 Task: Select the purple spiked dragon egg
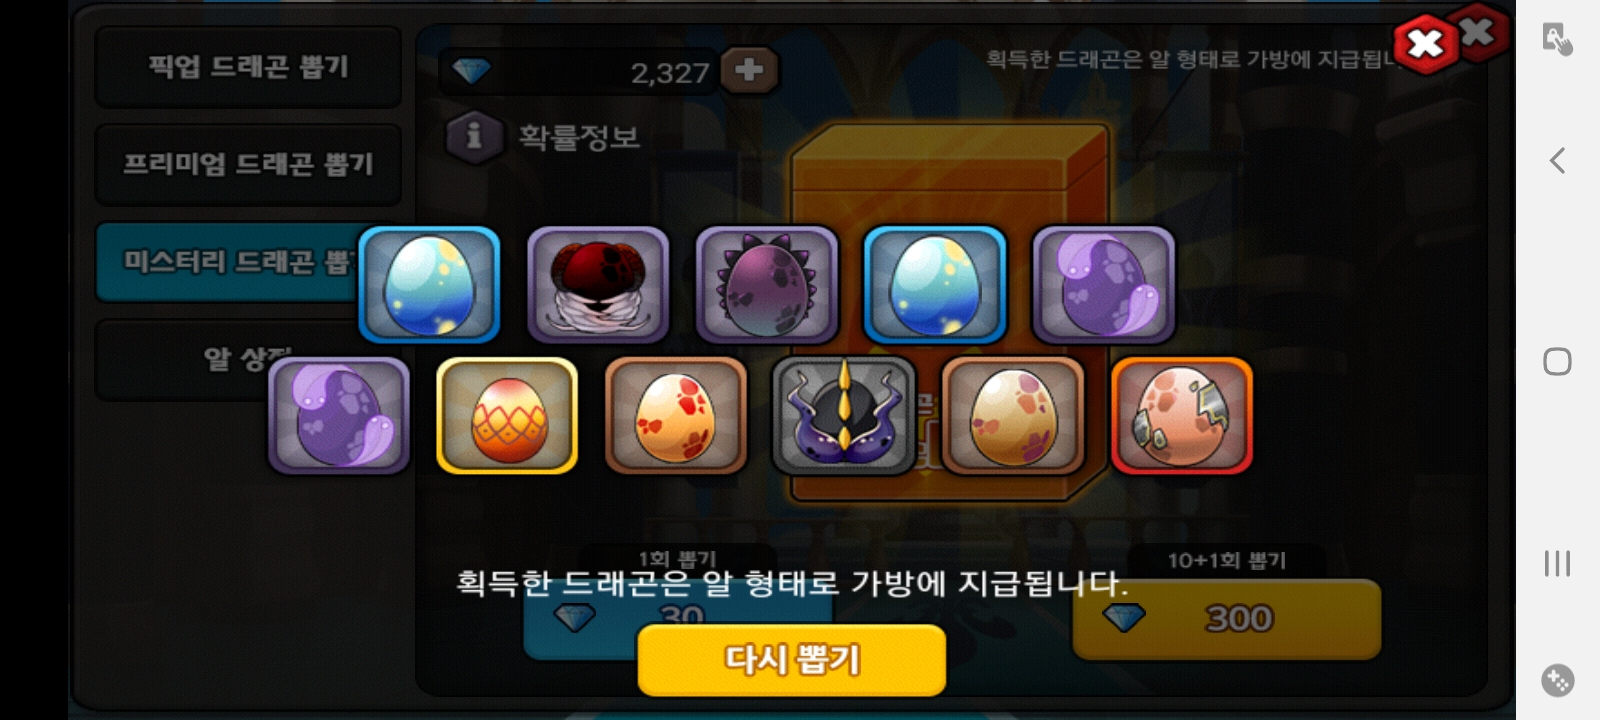point(766,285)
